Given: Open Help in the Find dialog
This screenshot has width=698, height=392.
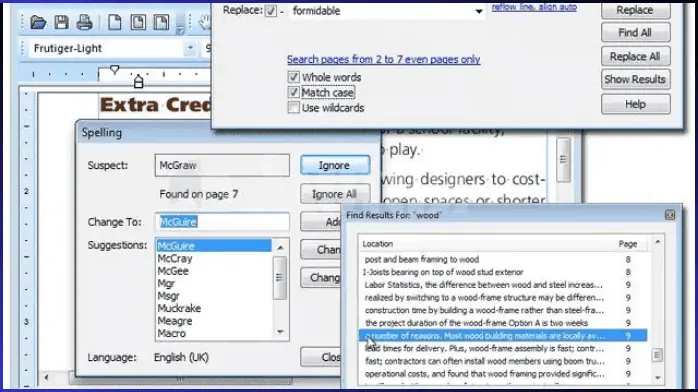Looking at the screenshot, I should click(x=635, y=104).
